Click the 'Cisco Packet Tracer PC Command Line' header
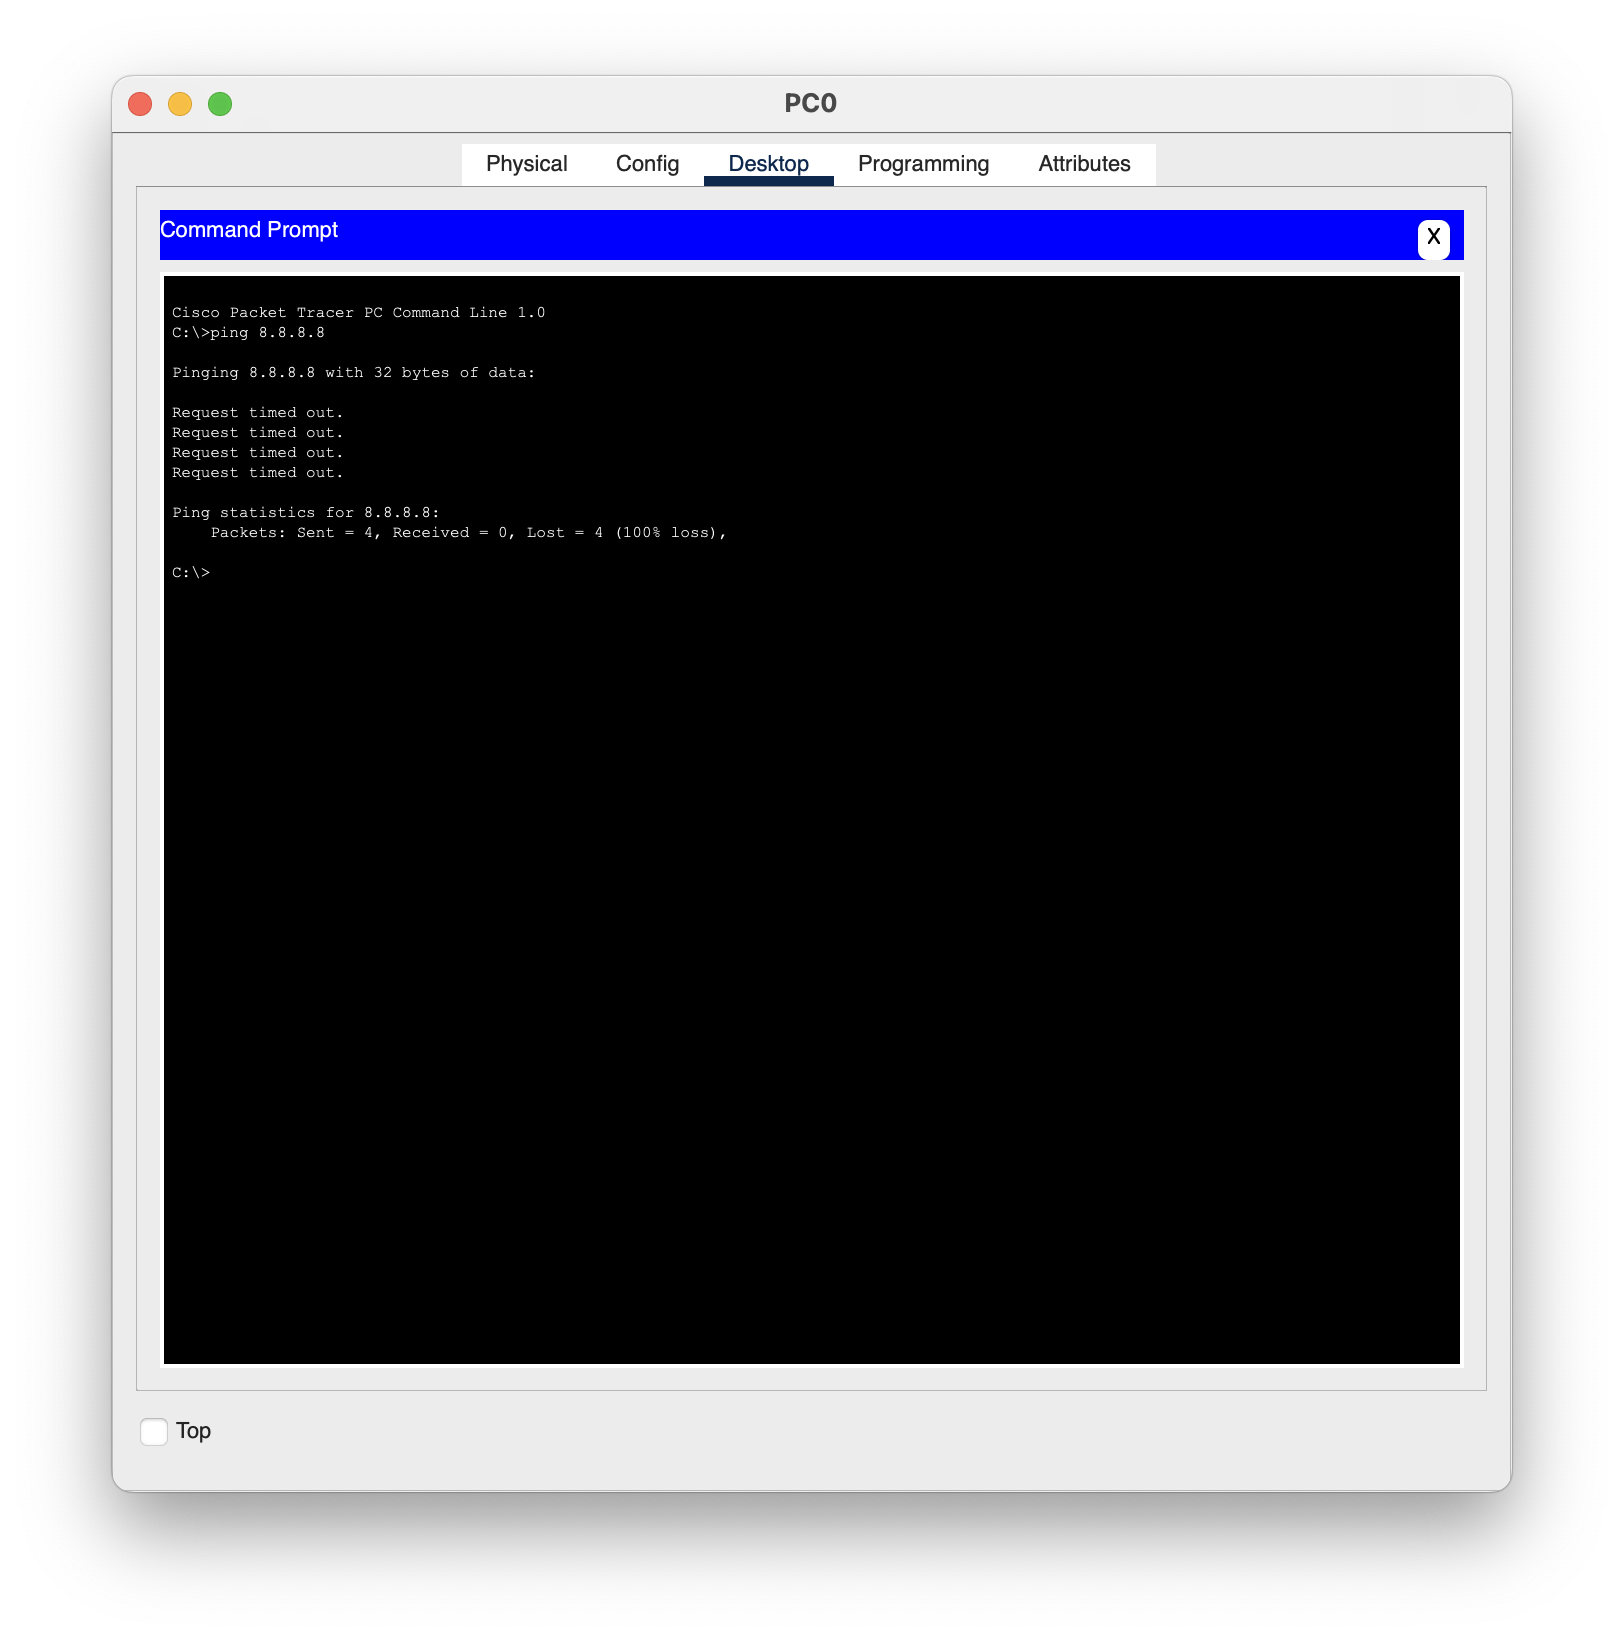 (359, 313)
